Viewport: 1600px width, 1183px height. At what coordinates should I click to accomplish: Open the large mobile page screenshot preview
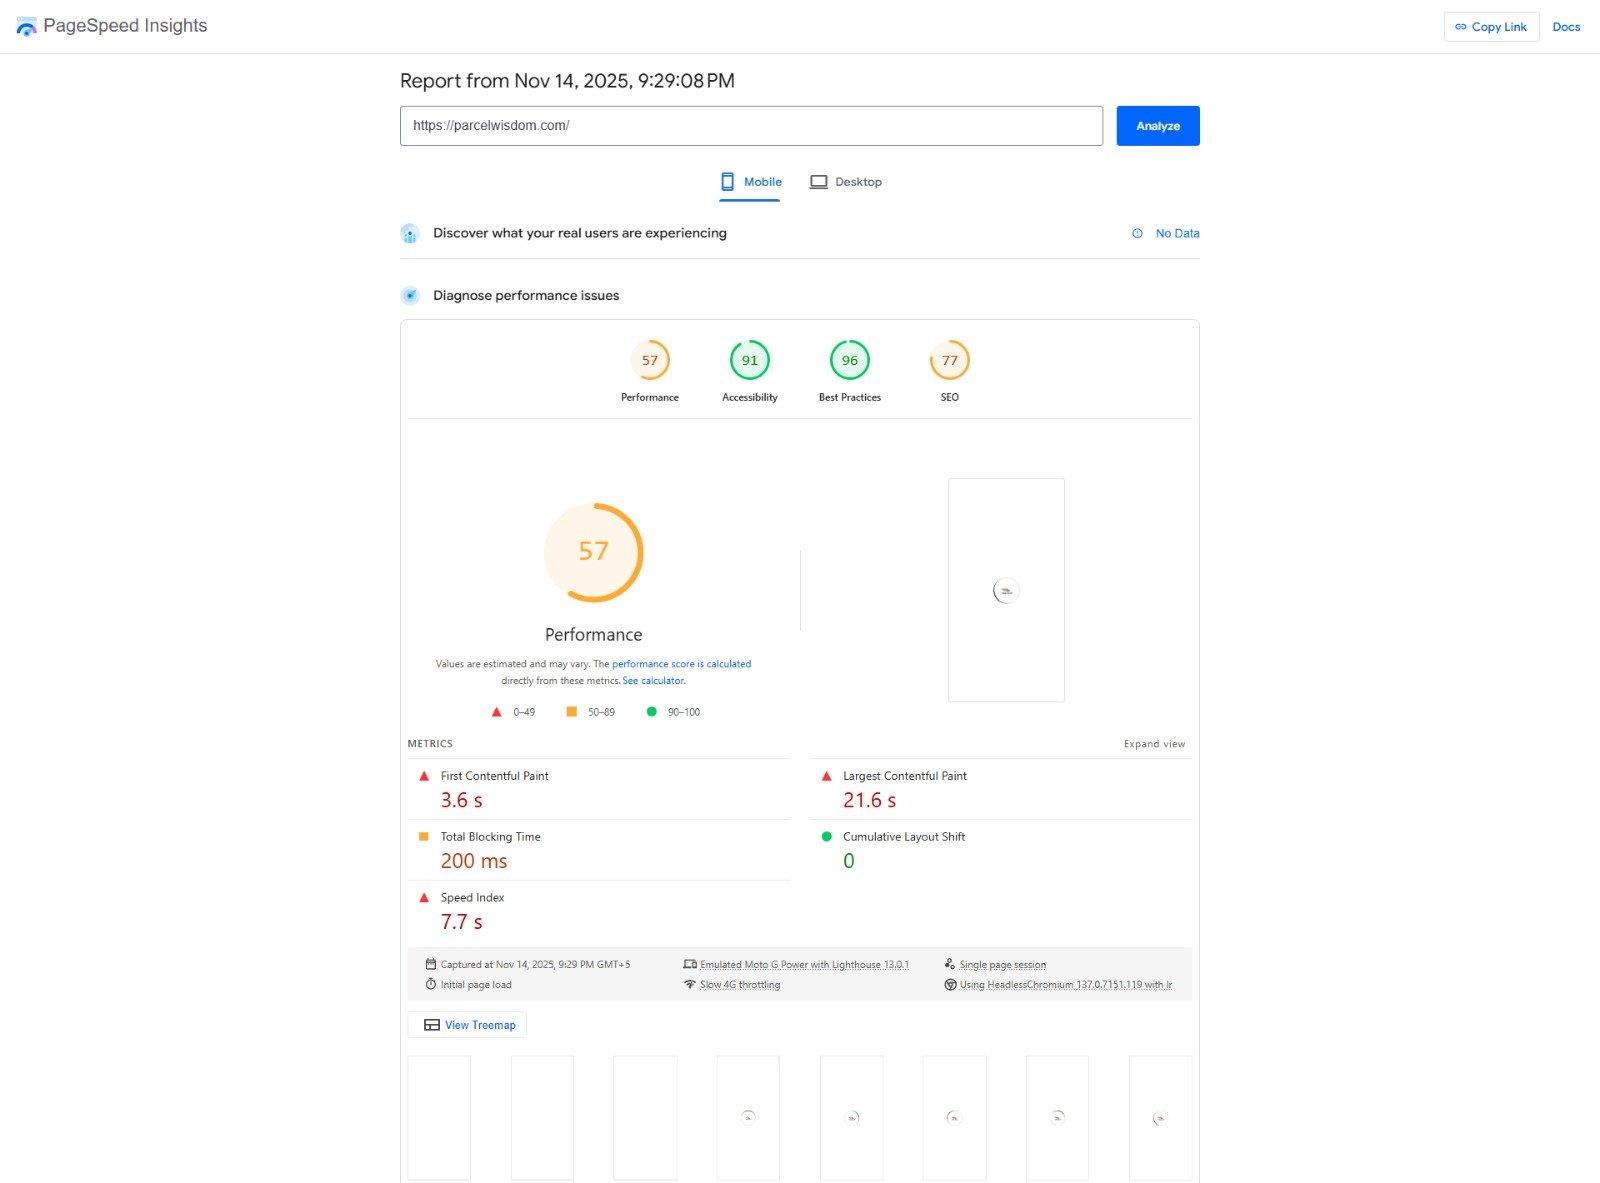tap(1006, 590)
